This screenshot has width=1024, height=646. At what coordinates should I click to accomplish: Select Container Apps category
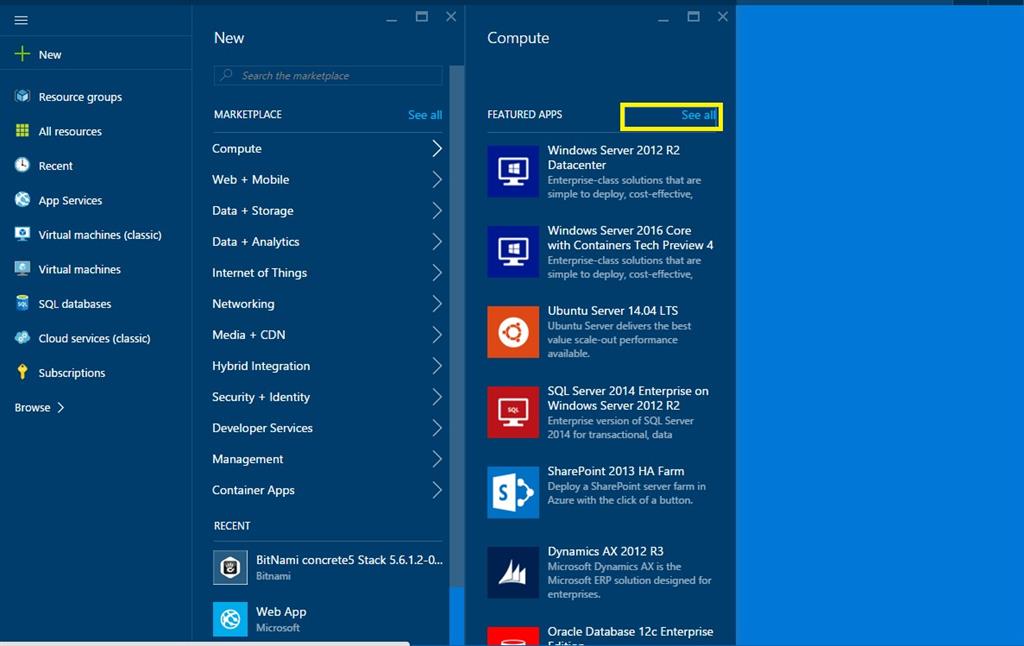(x=327, y=490)
